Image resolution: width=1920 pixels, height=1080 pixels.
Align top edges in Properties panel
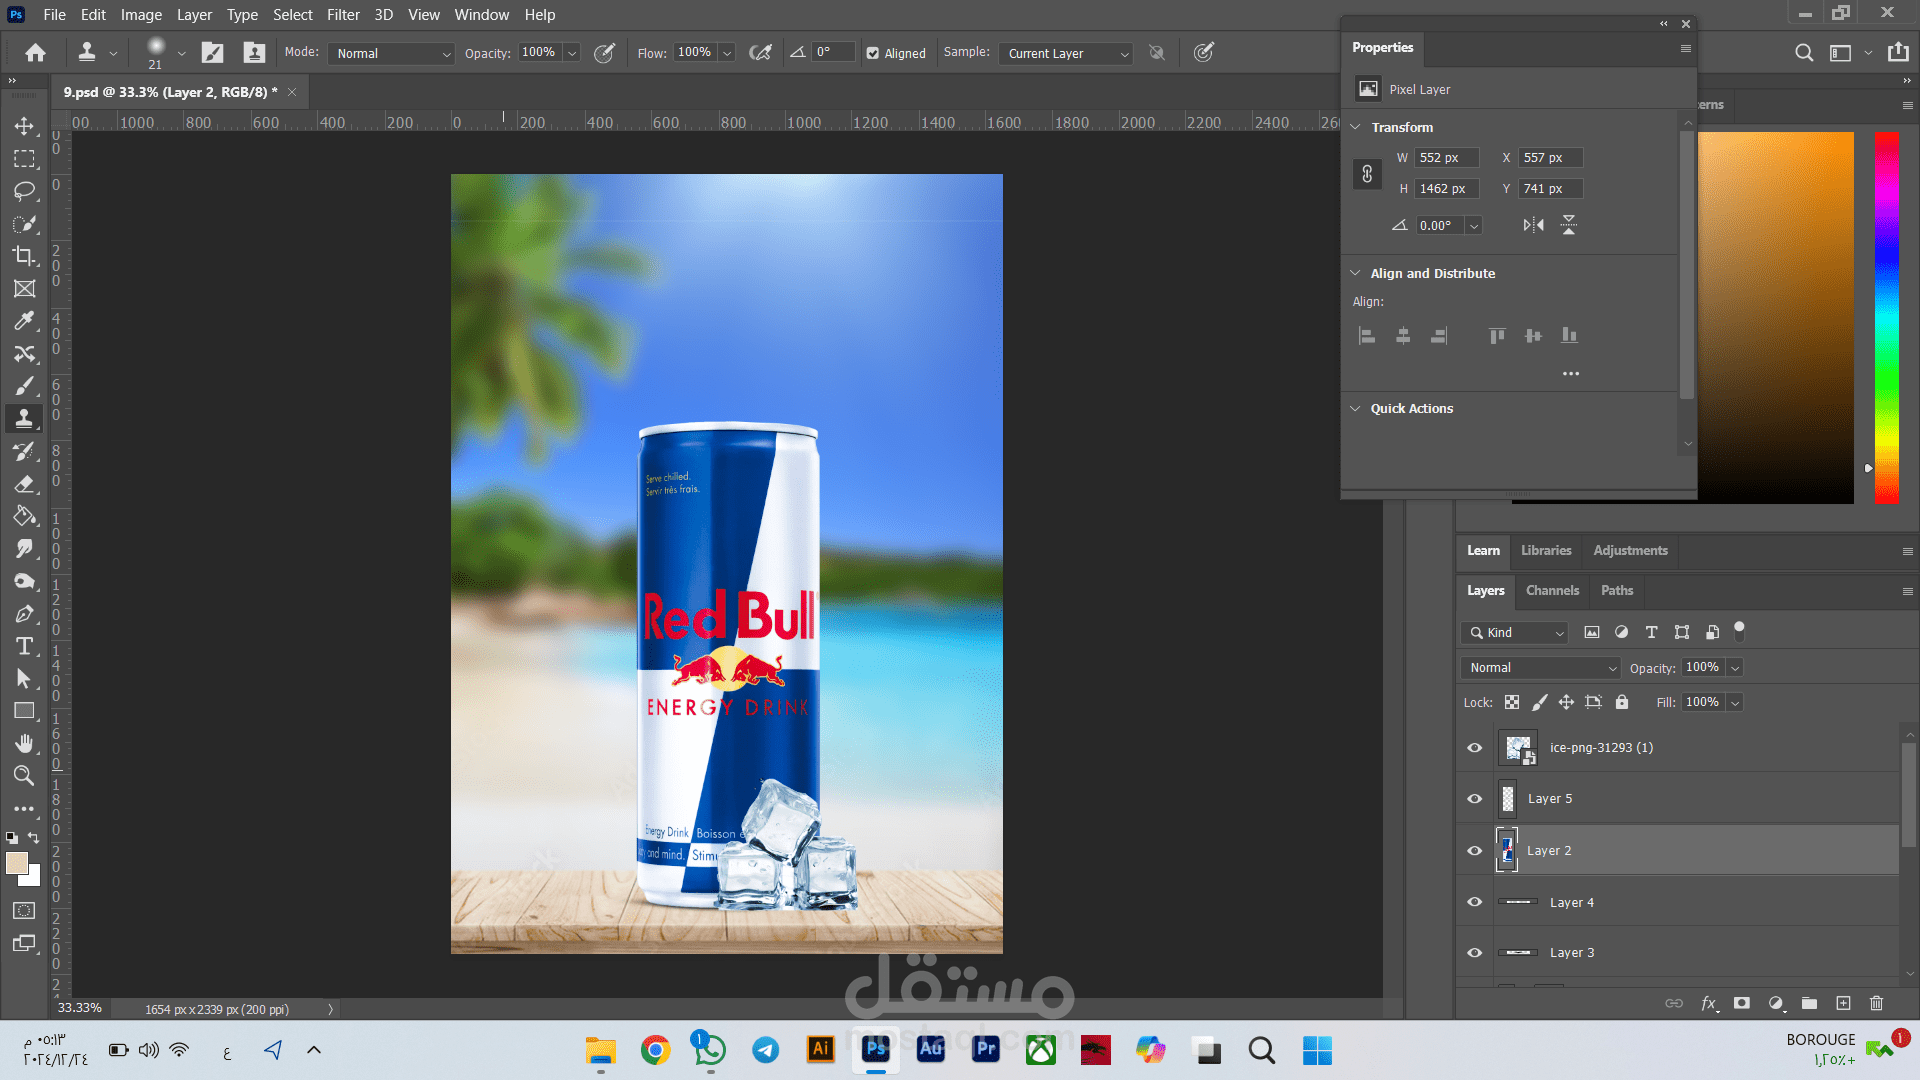click(1497, 336)
